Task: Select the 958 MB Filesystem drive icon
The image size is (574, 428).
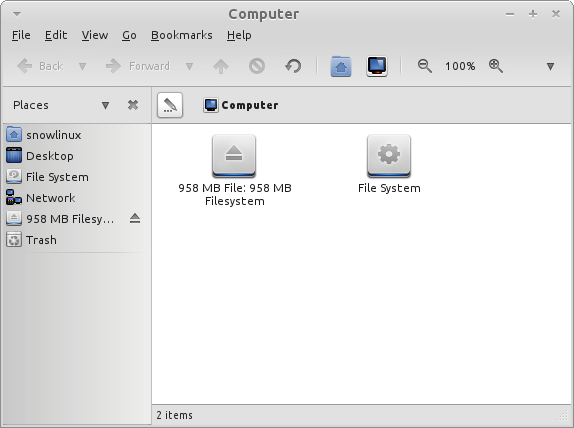Action: pos(234,156)
